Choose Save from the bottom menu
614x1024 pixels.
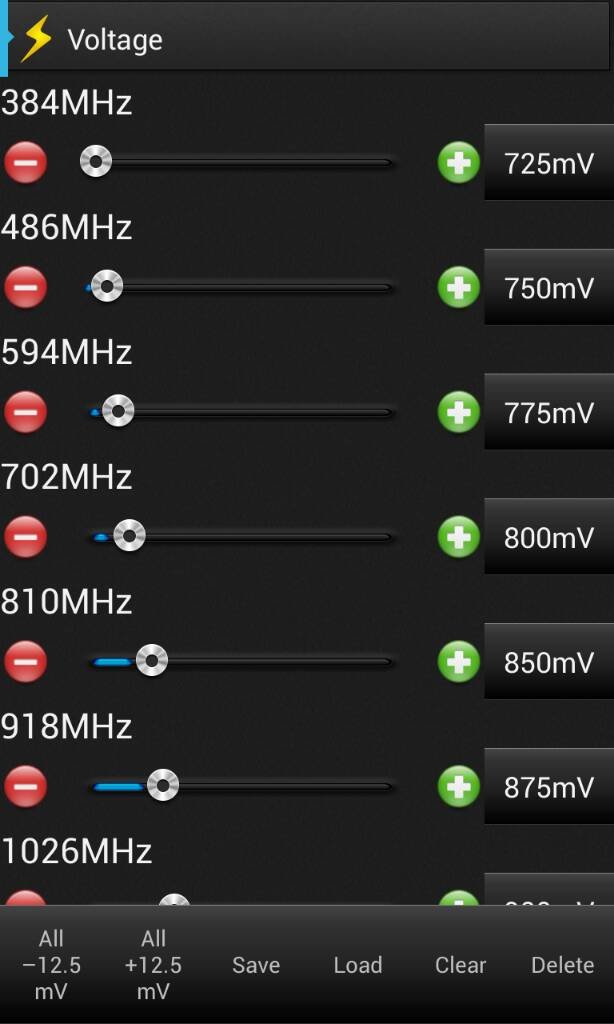click(256, 965)
